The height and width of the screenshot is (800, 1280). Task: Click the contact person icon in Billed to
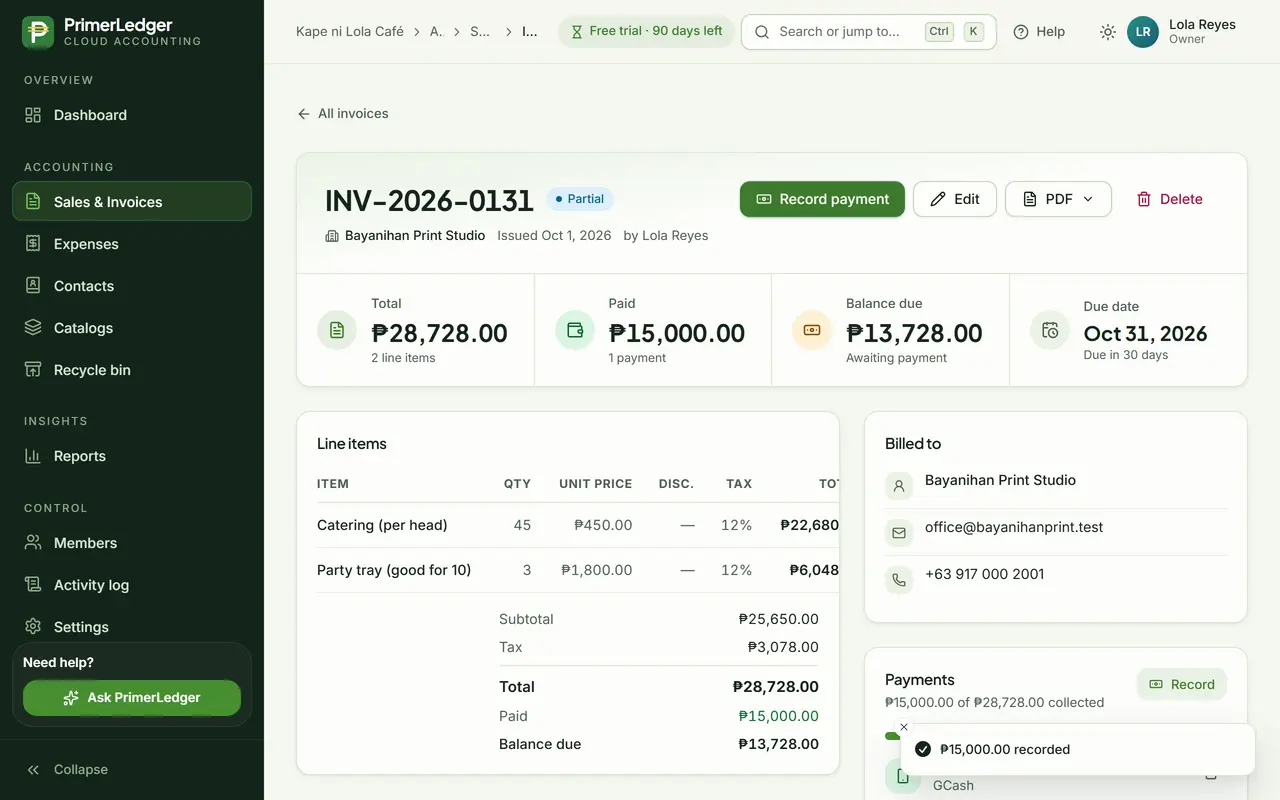coord(899,487)
